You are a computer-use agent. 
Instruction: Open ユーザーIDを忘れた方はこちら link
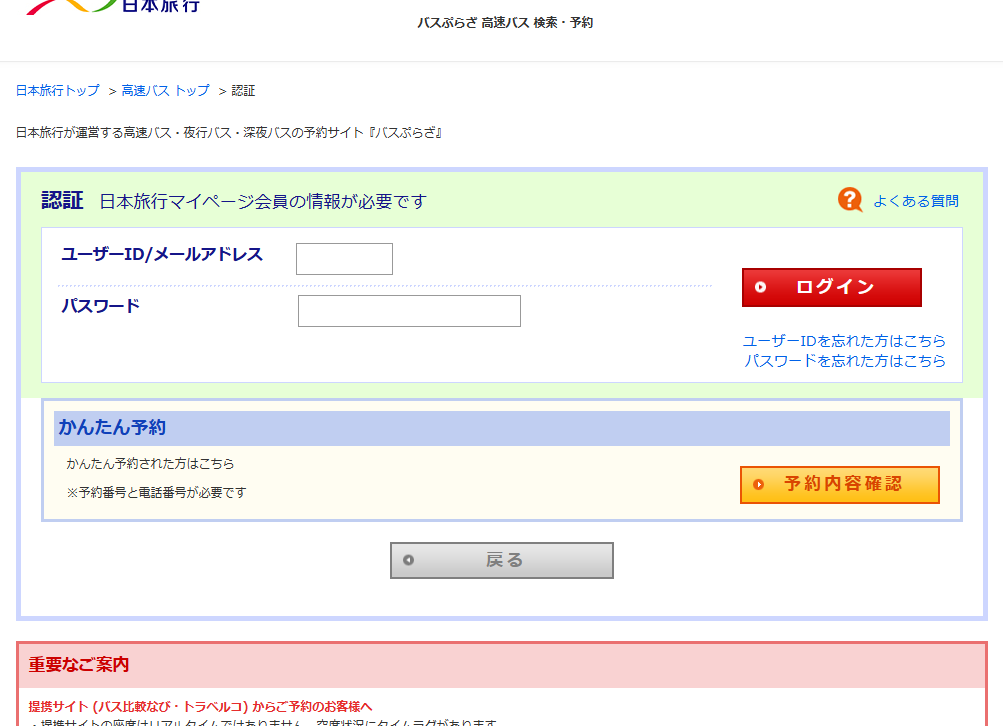pyautogui.click(x=844, y=341)
